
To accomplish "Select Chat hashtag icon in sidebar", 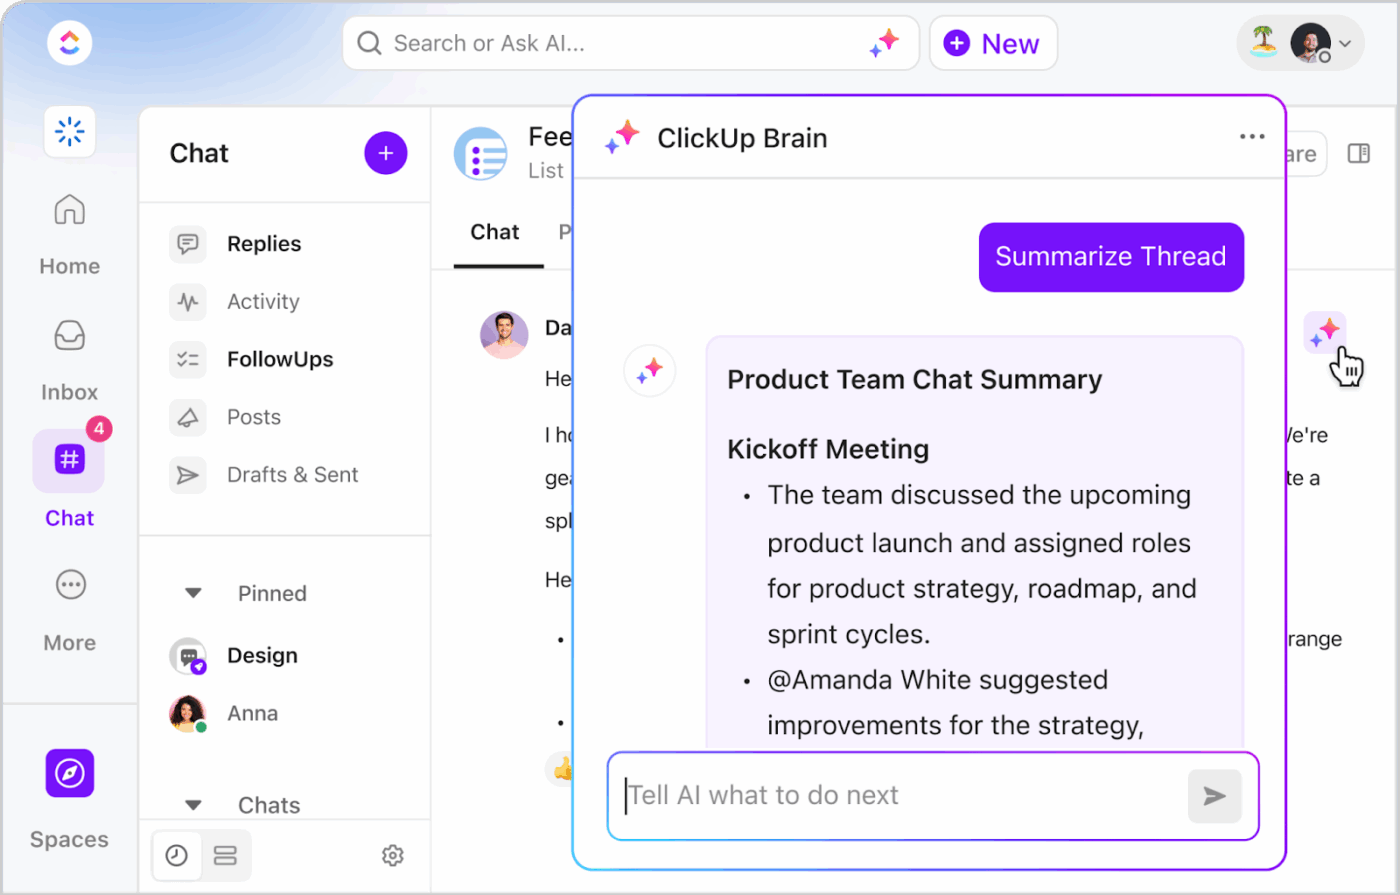I will (x=69, y=460).
